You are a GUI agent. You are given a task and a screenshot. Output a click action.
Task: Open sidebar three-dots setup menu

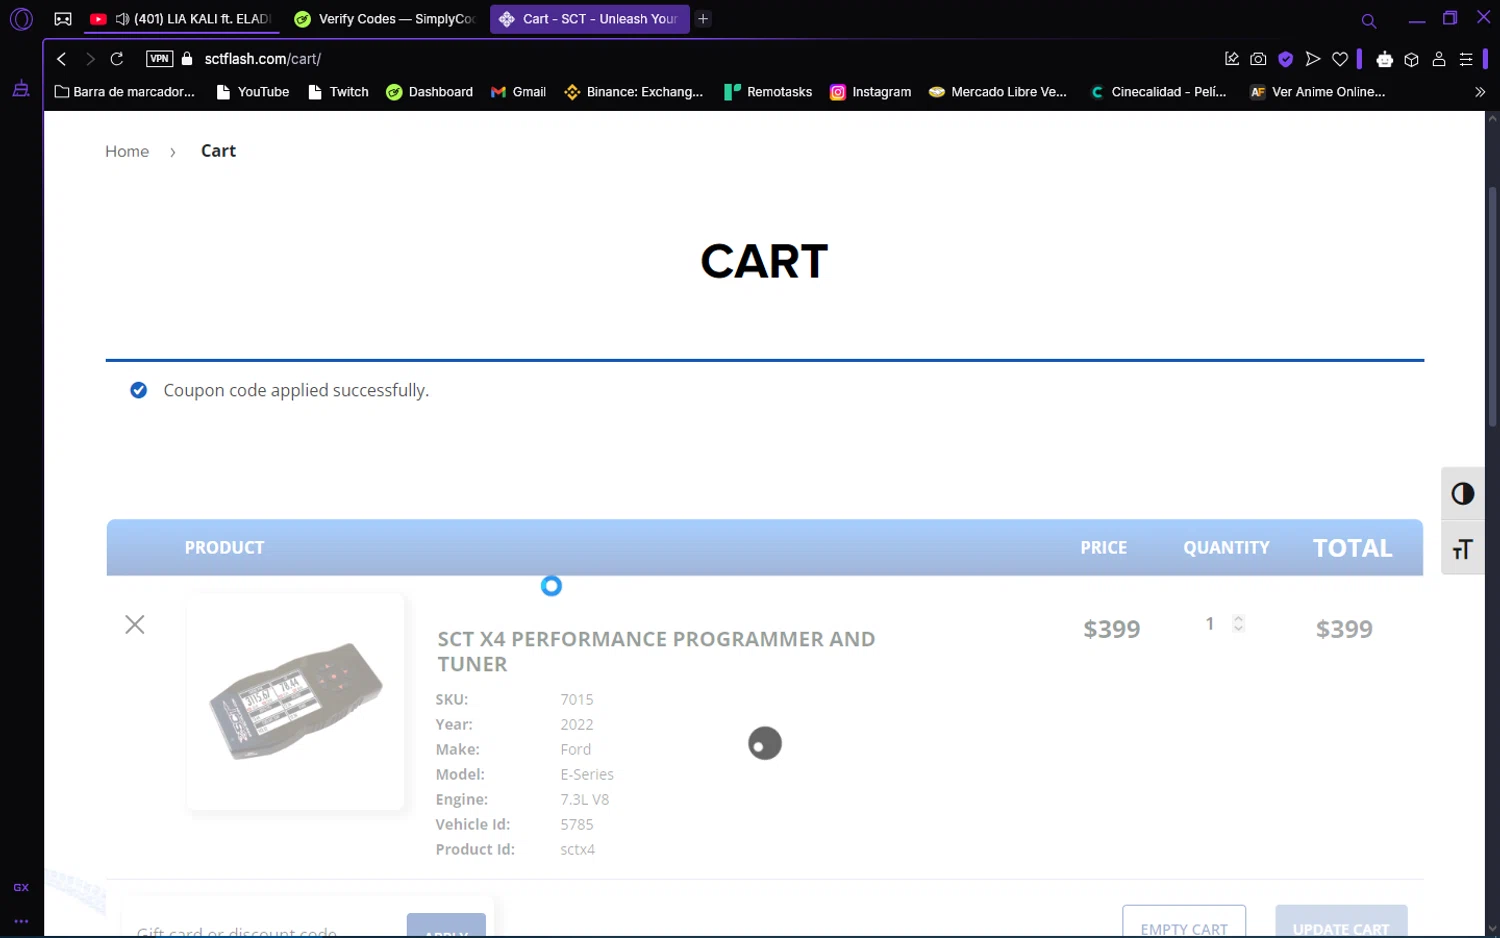click(21, 921)
